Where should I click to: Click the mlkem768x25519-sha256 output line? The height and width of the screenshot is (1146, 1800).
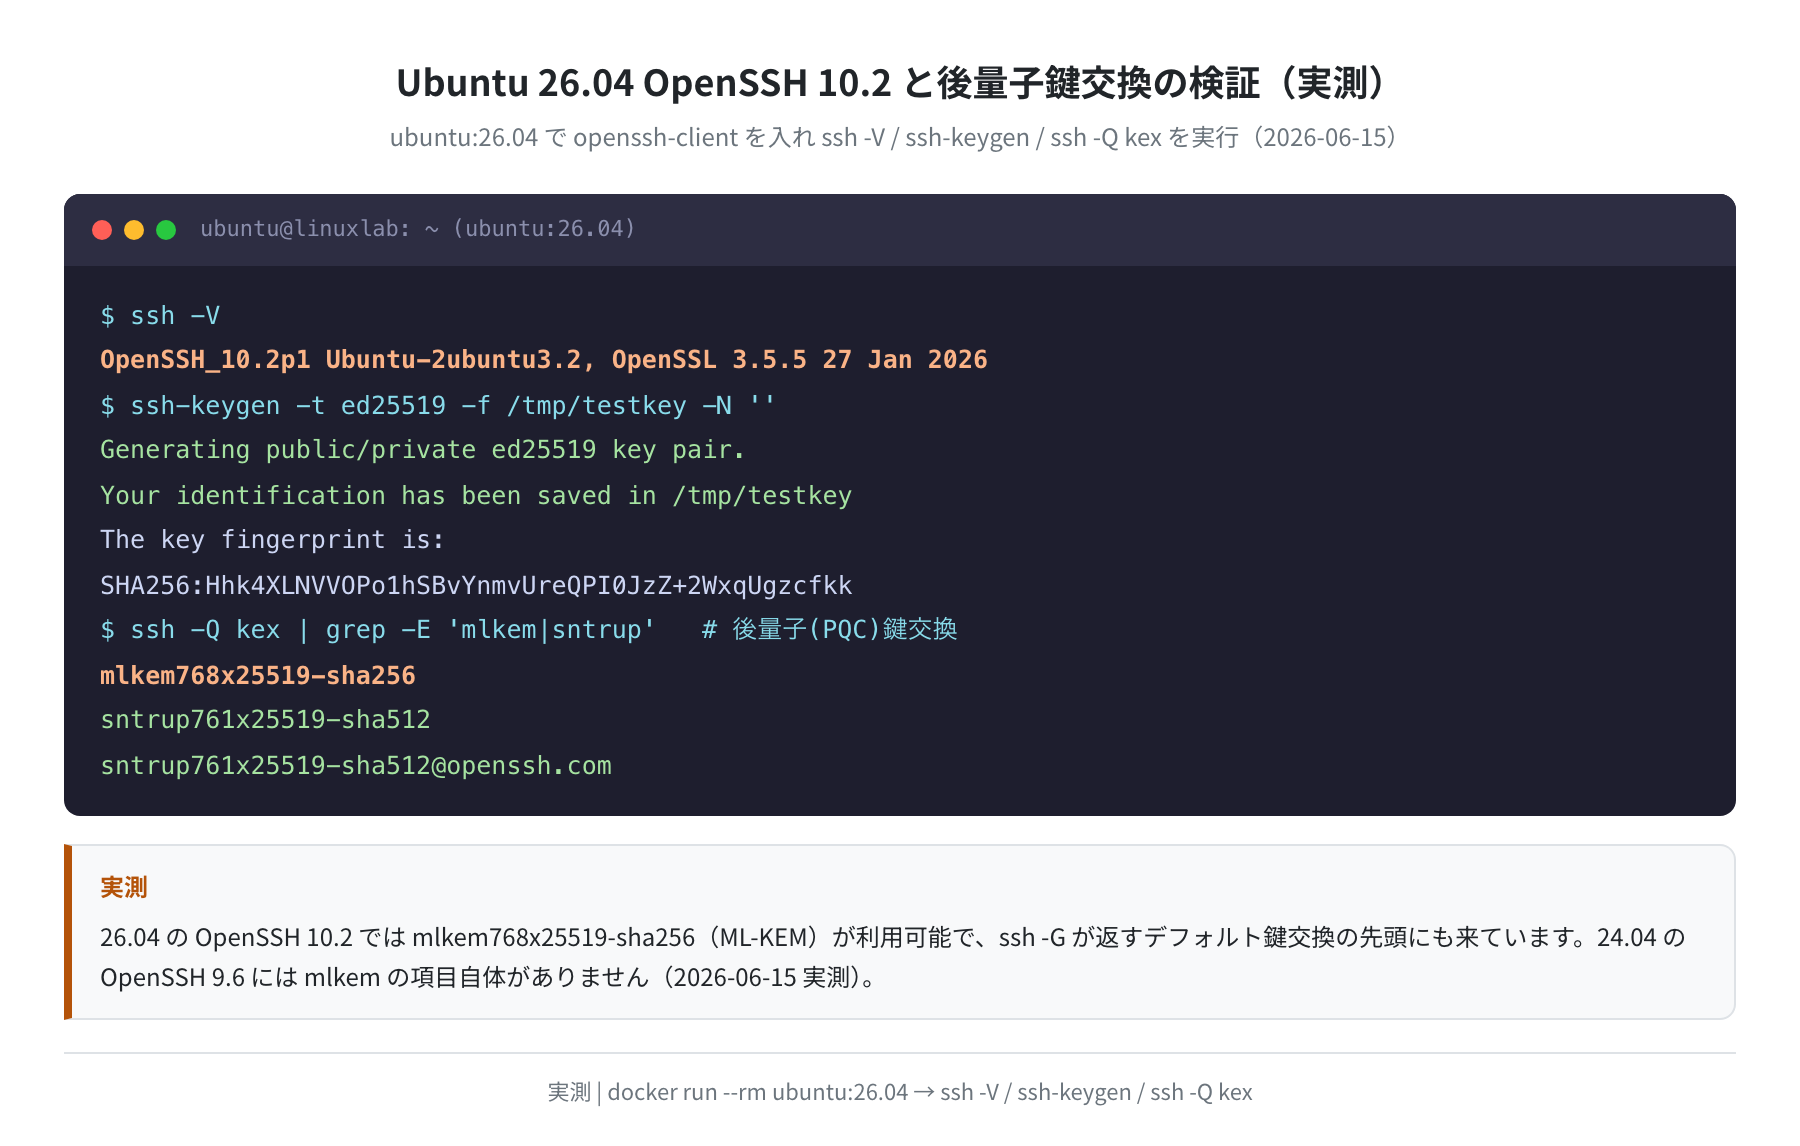(x=258, y=675)
